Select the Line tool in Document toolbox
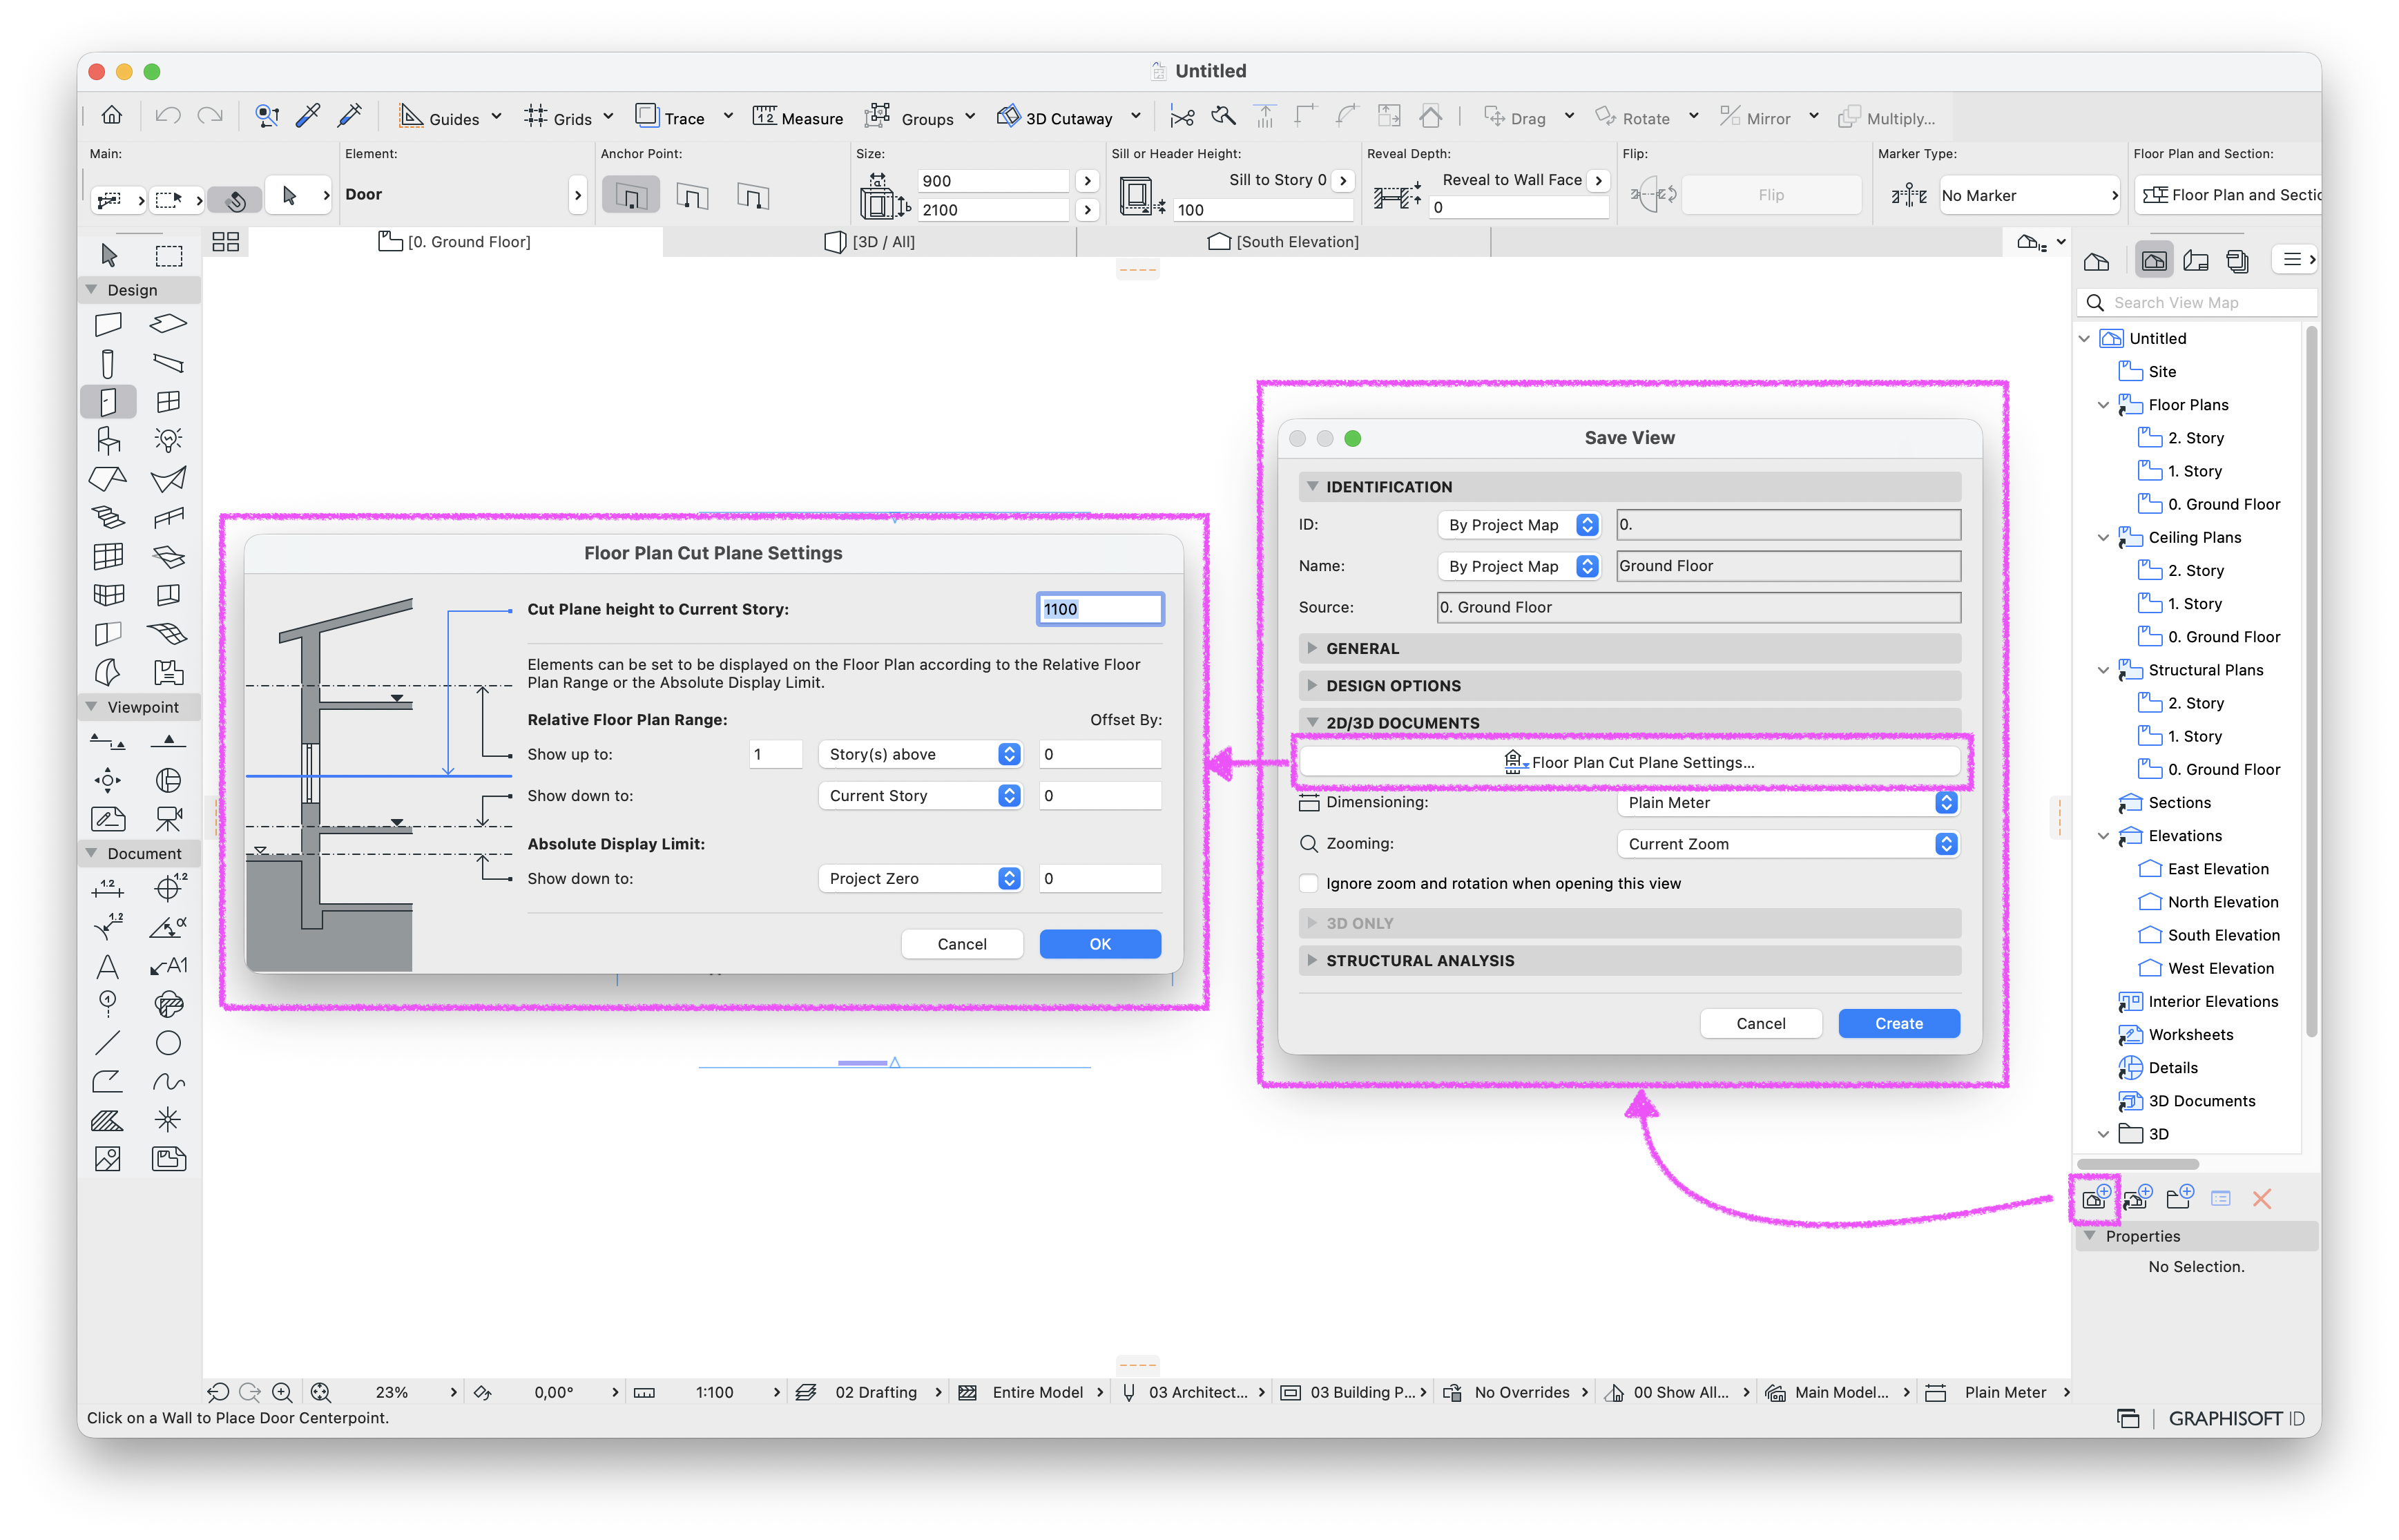This screenshot has height=1540, width=2399. (x=108, y=1043)
